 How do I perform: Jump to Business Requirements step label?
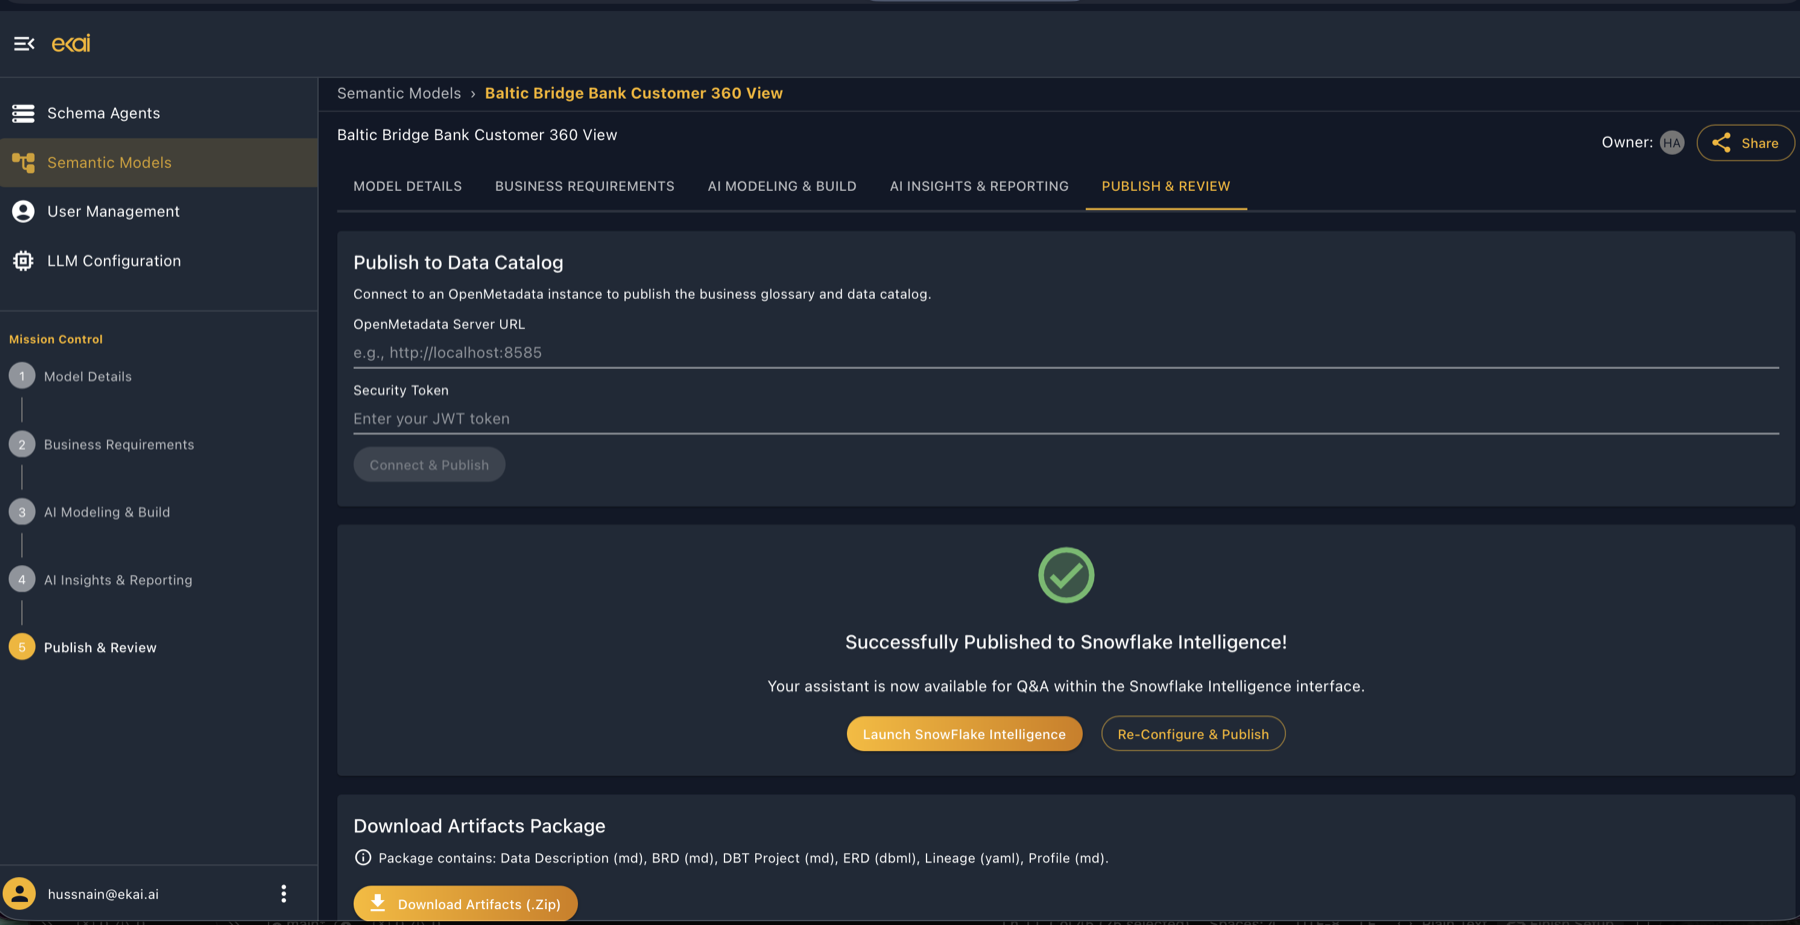pos(119,444)
